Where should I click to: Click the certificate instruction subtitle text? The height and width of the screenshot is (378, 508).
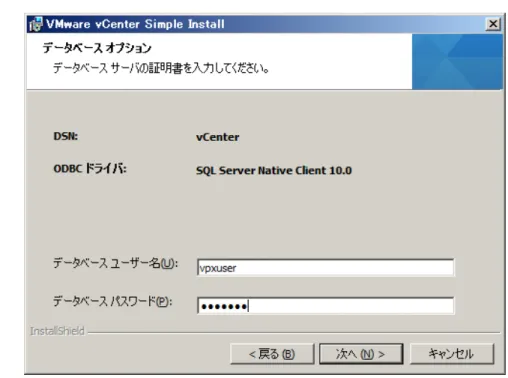coord(161,68)
